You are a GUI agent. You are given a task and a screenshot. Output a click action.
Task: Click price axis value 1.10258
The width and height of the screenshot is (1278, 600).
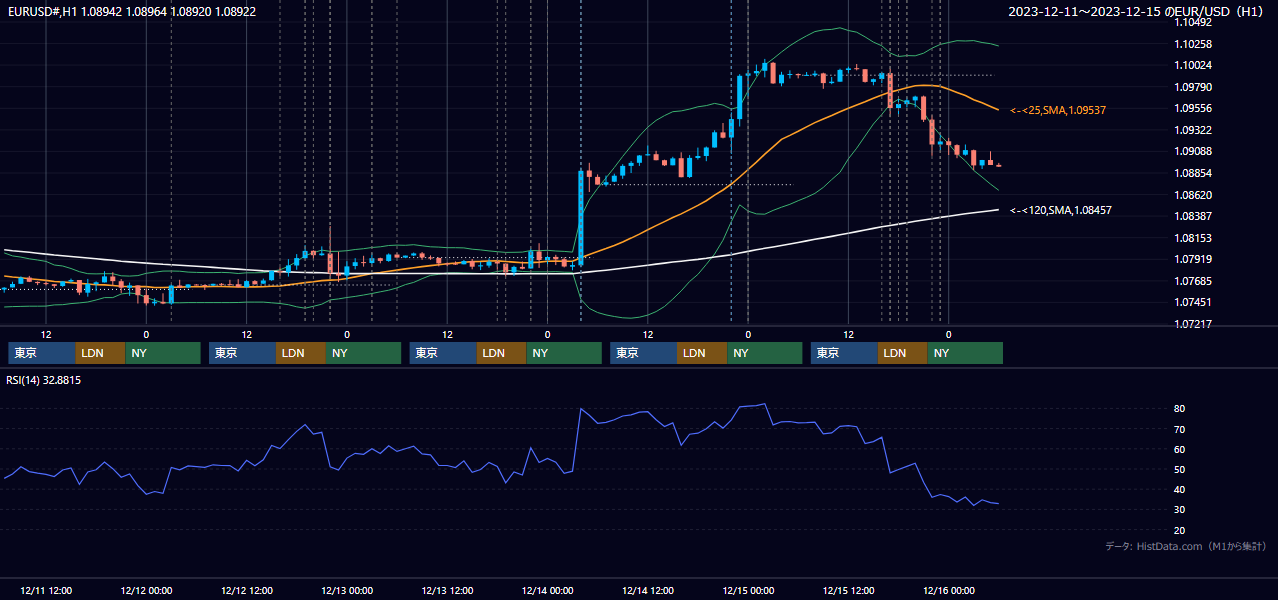[1194, 44]
